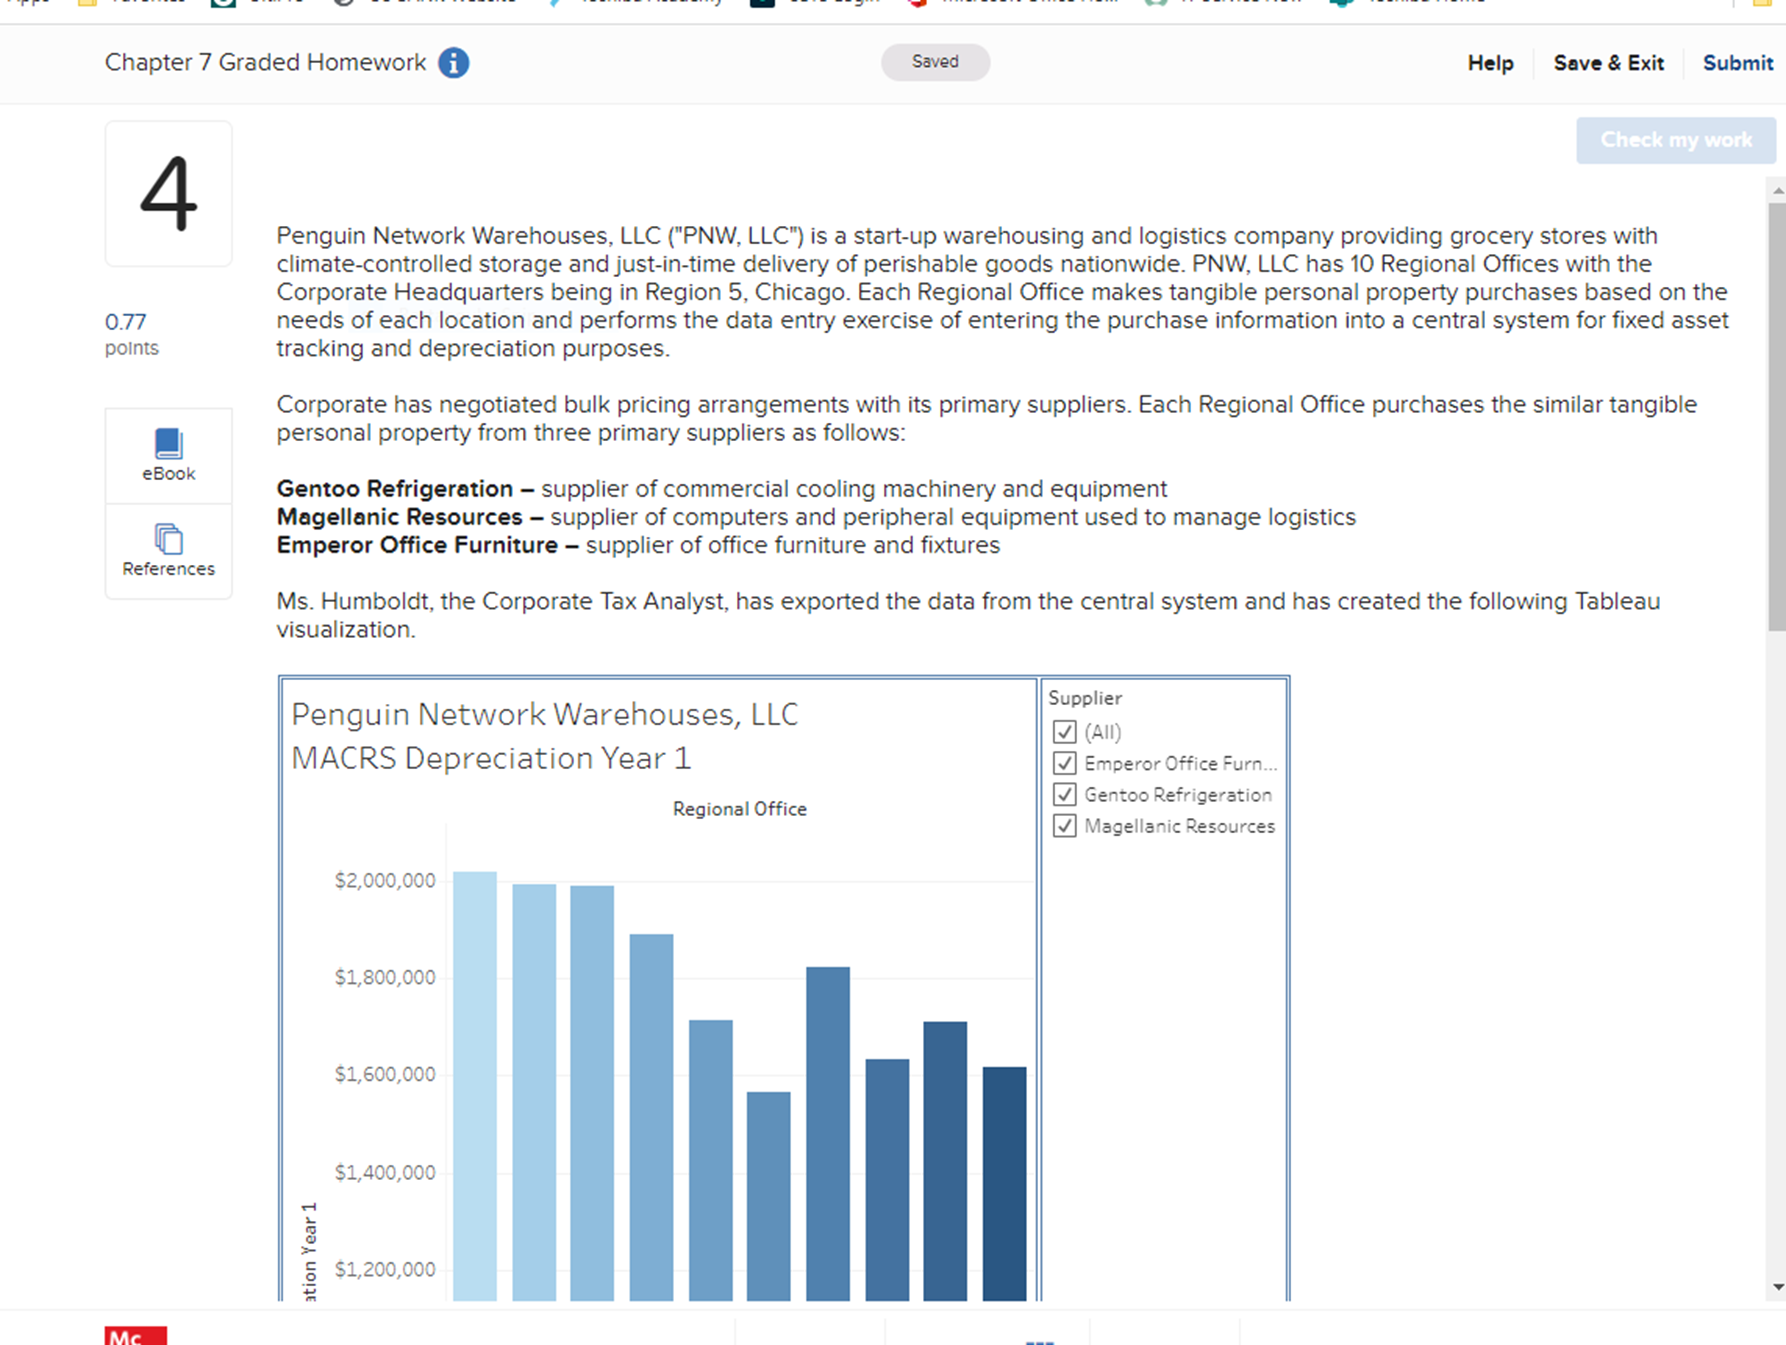This screenshot has height=1345, width=1786.
Task: Select the lightest blue bar in the chart
Action: click(x=475, y=1086)
